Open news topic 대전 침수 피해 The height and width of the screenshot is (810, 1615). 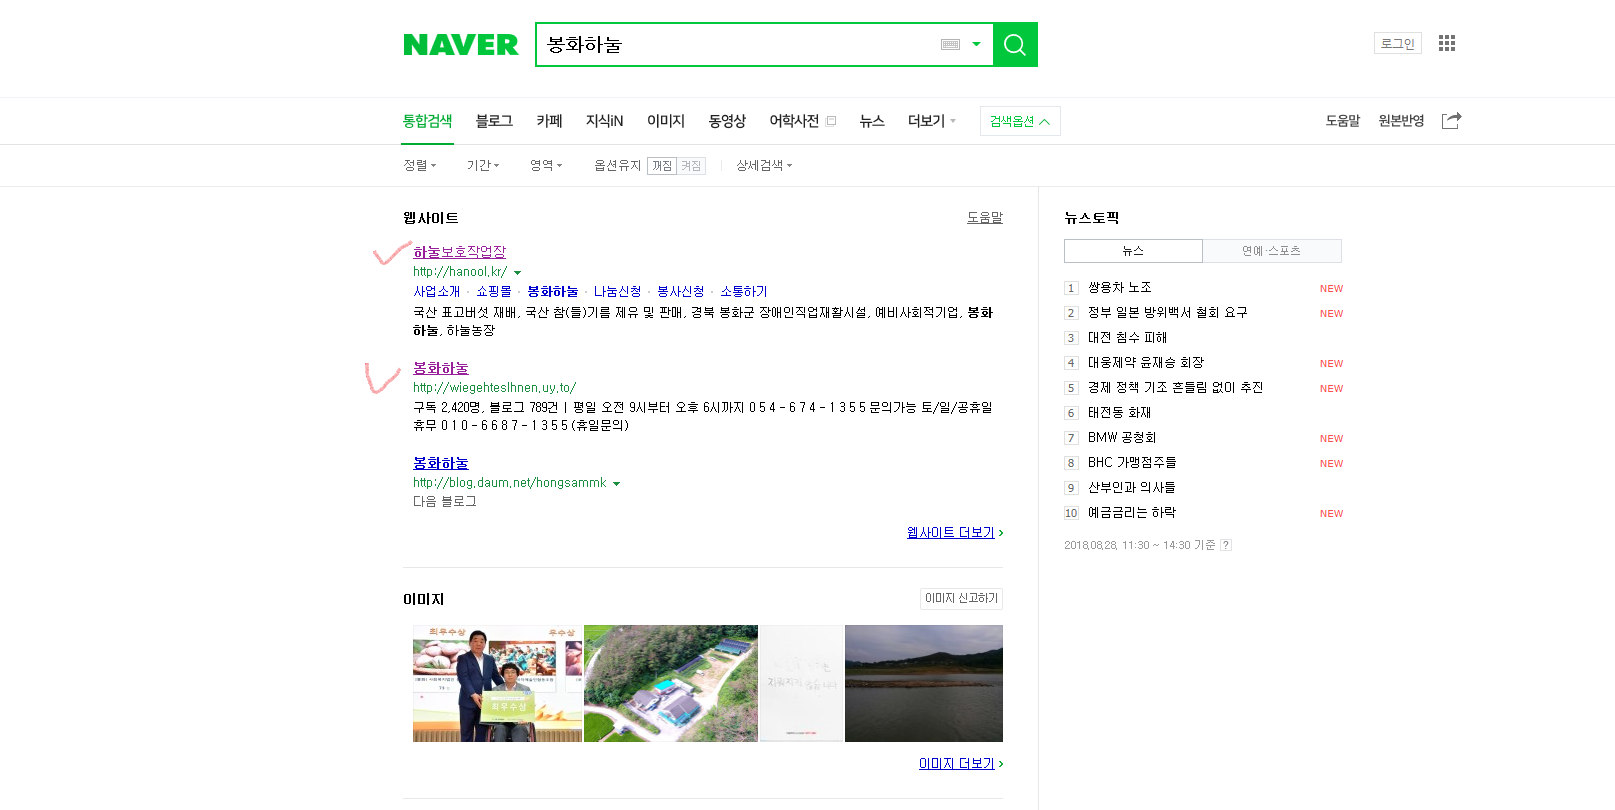click(x=1127, y=338)
